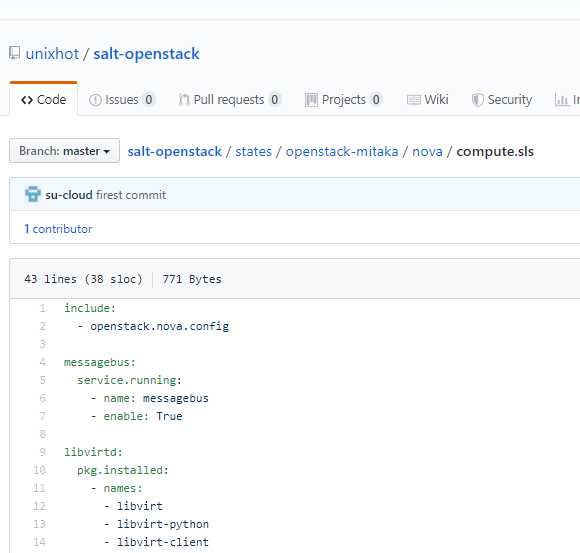Viewport: 580px width, 553px height.
Task: Click the 'include:' code text
Action: [90, 308]
